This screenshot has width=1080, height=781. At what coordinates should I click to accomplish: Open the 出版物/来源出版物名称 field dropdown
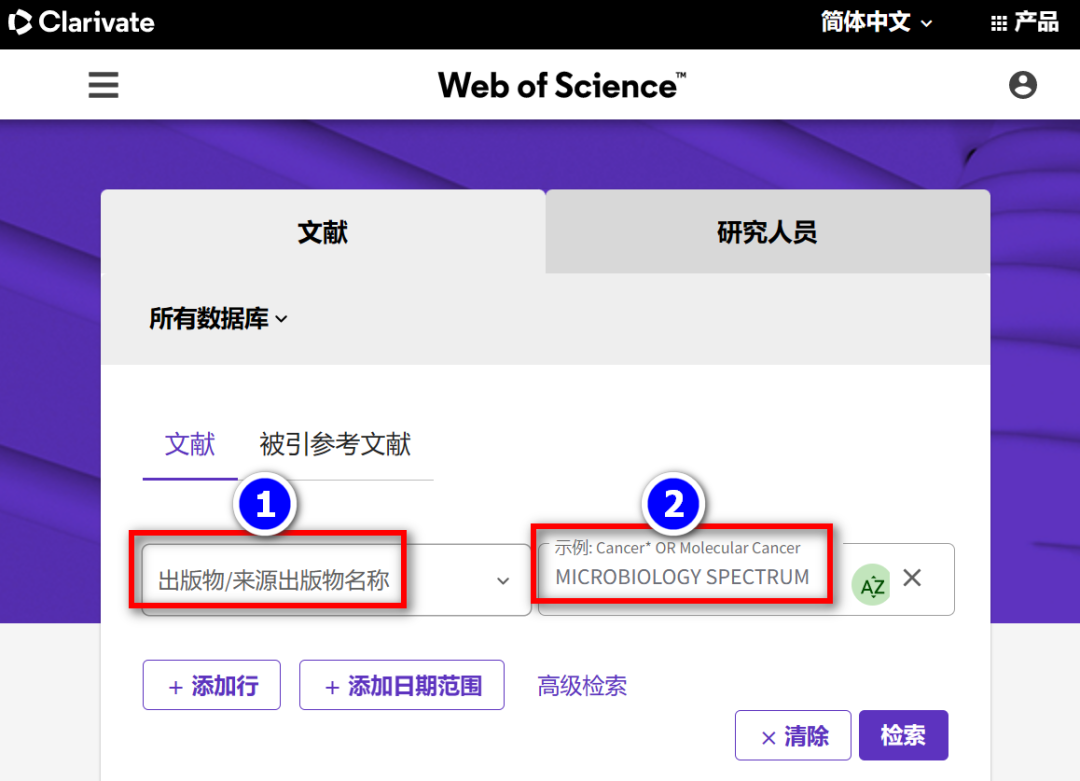click(336, 580)
